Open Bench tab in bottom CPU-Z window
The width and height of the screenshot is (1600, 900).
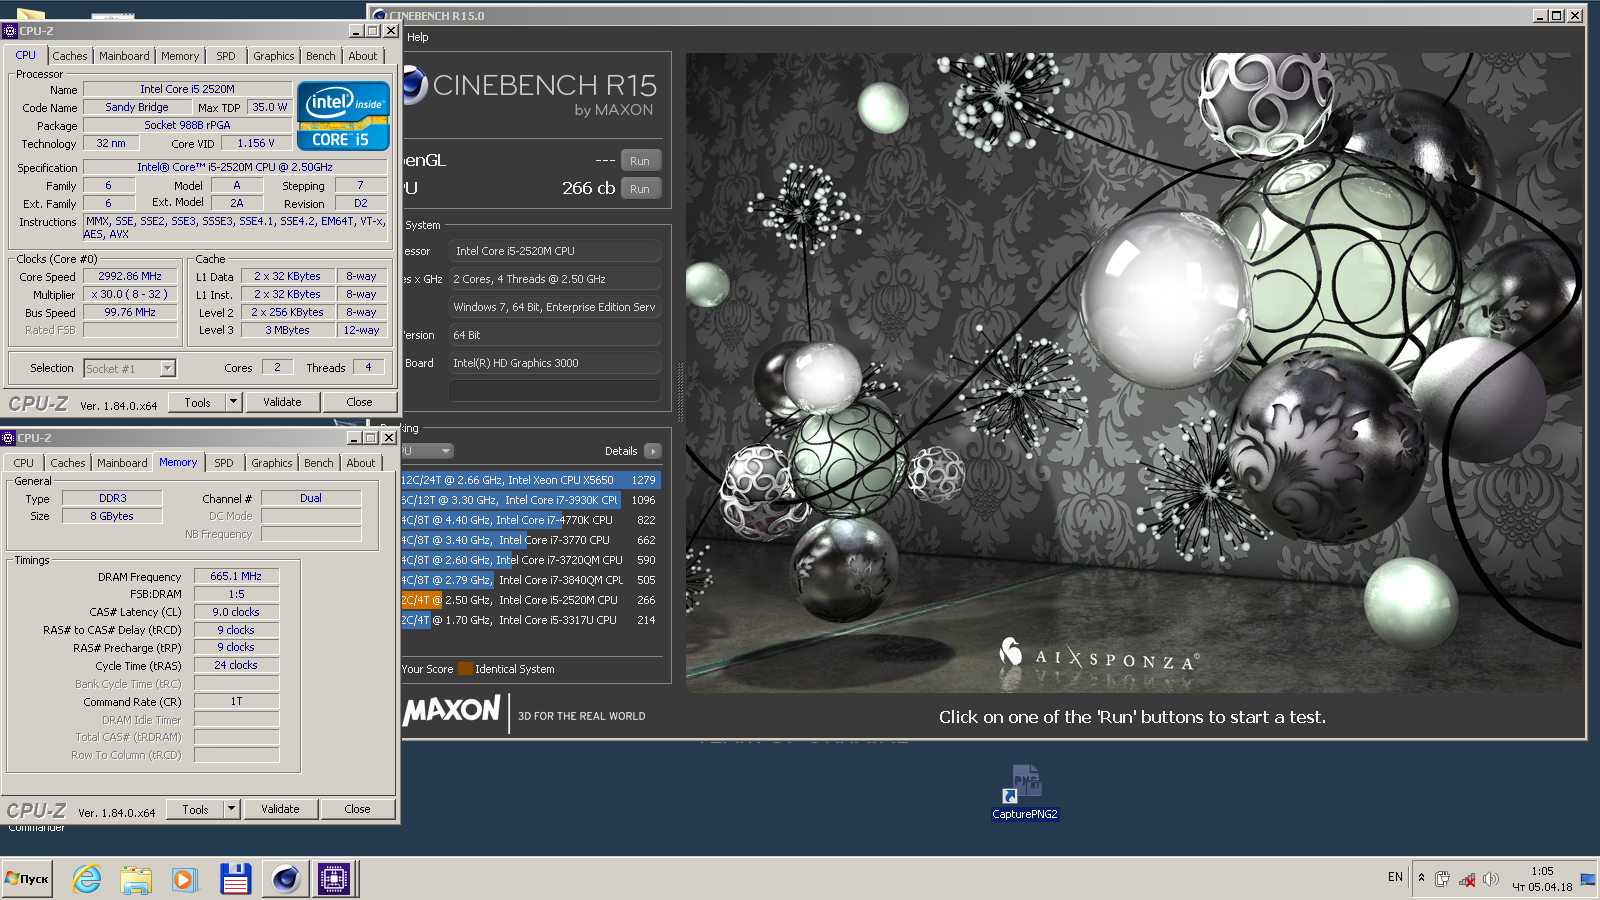pos(319,463)
